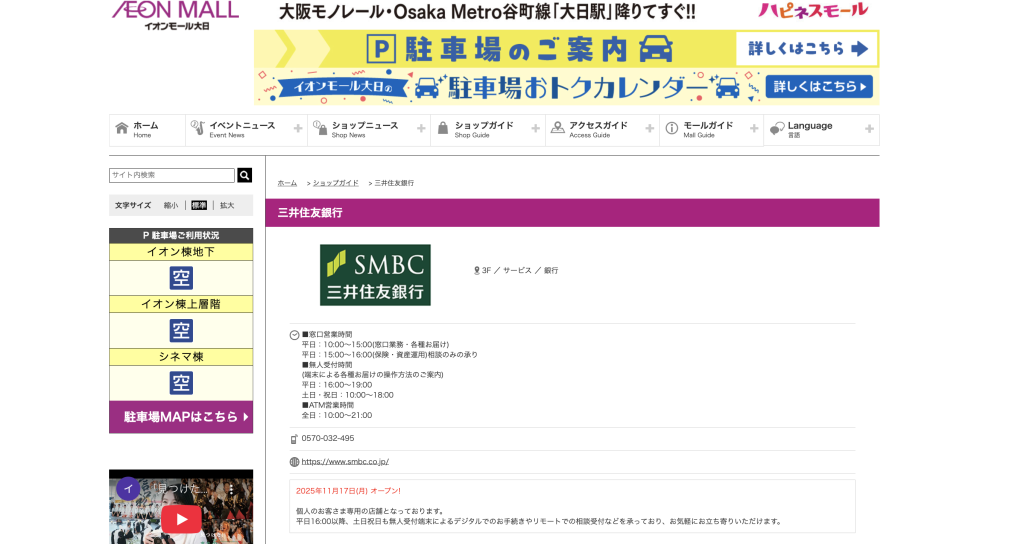Play the YouTube video via red button

click(181, 518)
